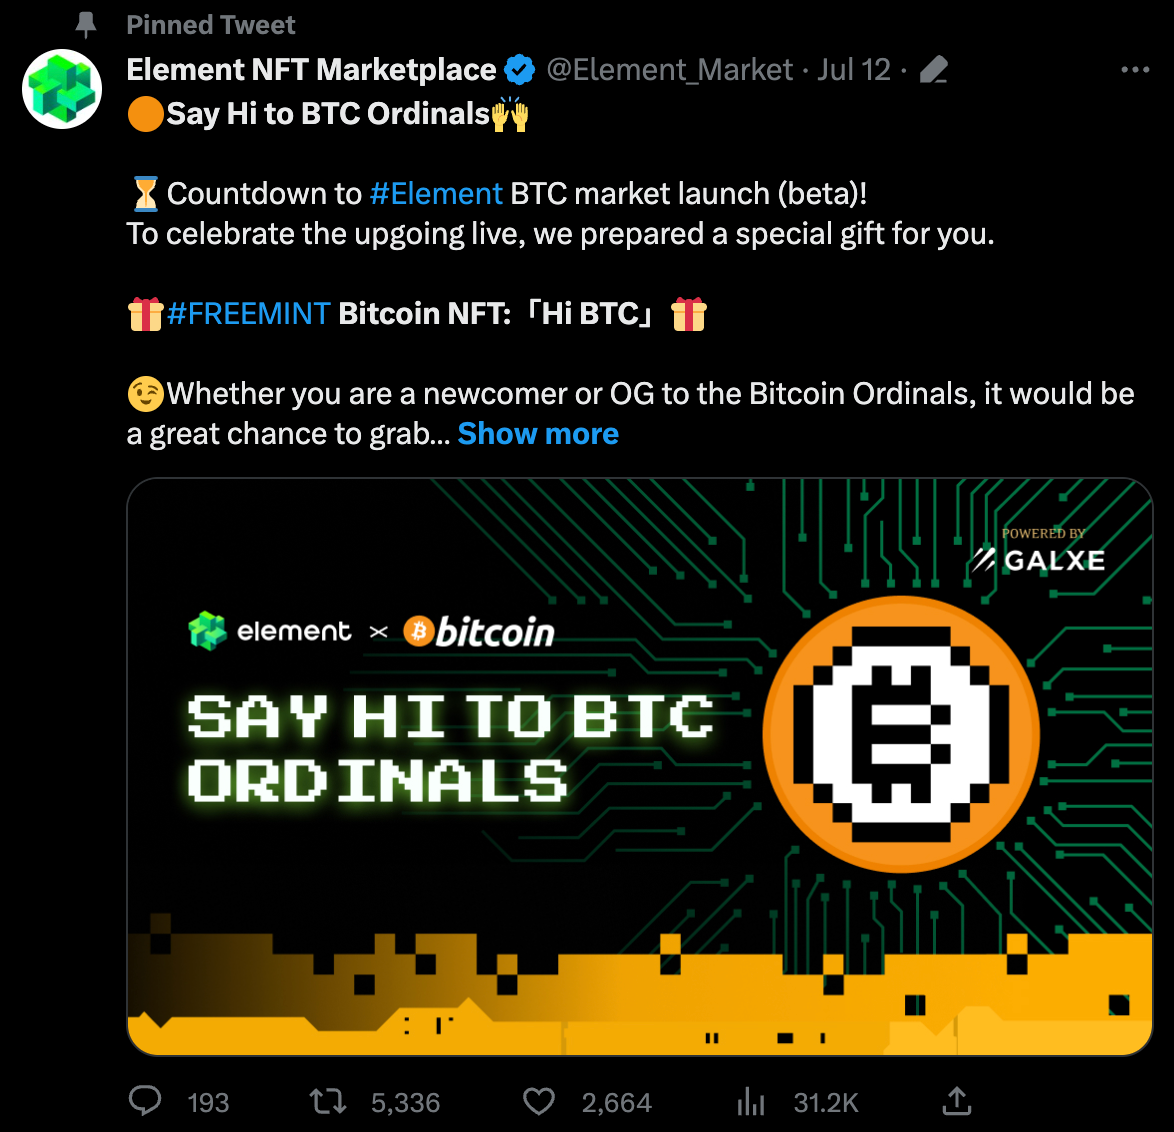Open tweet analytics bar chart icon
Screen dimensions: 1174x1132
751,1101
